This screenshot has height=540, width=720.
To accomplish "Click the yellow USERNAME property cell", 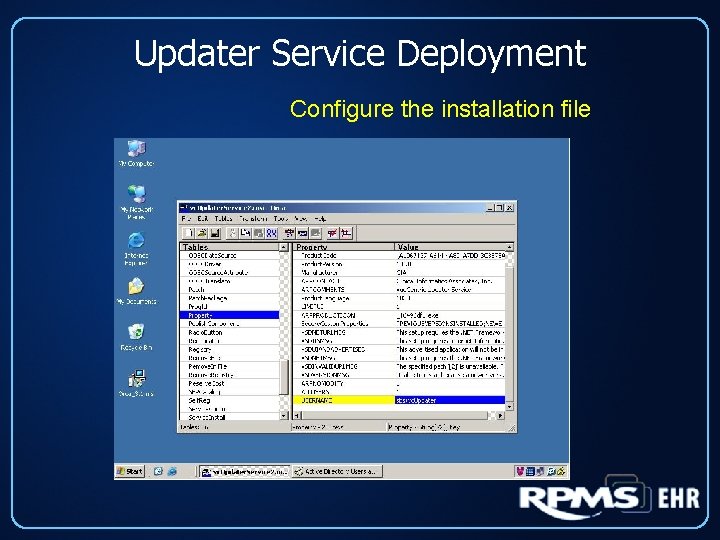I will click(x=343, y=400).
